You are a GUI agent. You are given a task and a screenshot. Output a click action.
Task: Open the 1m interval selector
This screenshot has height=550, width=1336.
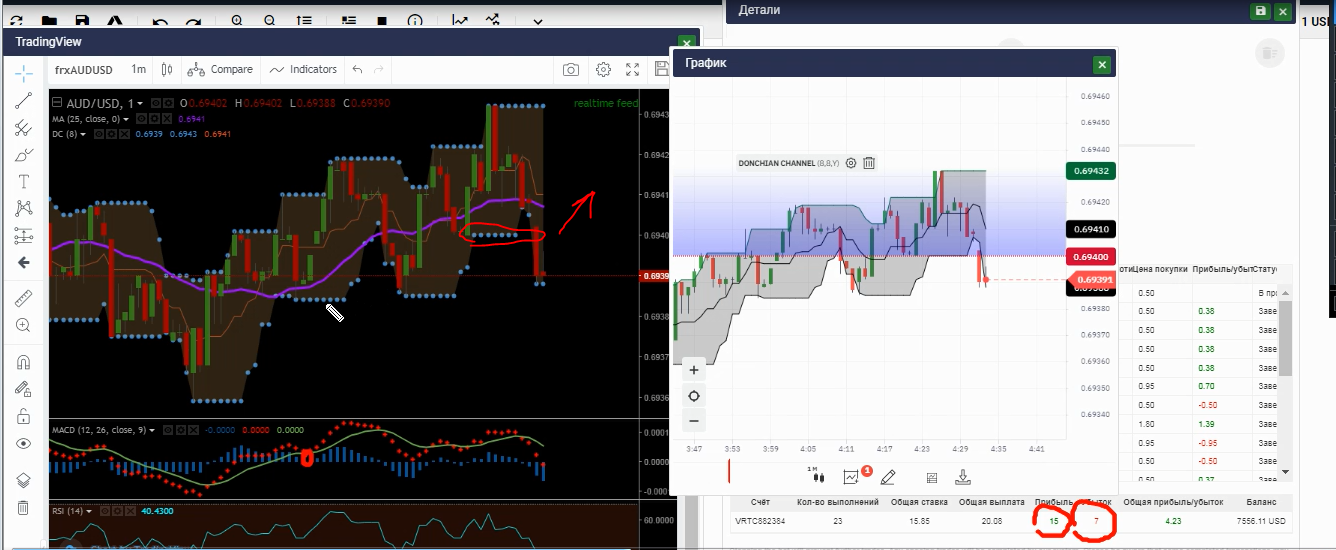click(138, 70)
